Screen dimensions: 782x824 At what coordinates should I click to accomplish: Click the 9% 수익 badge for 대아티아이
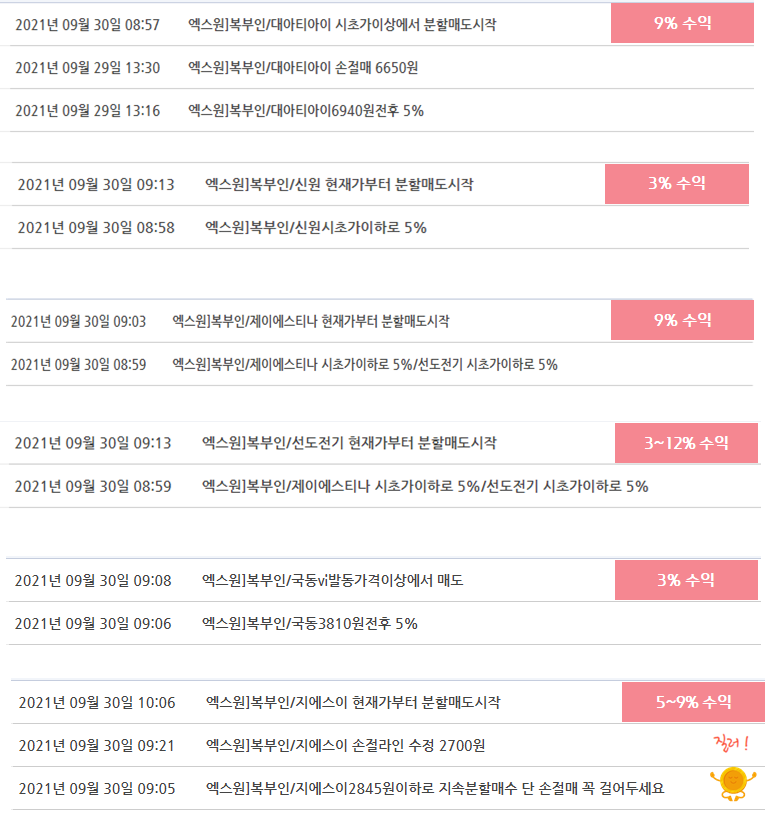(x=682, y=23)
